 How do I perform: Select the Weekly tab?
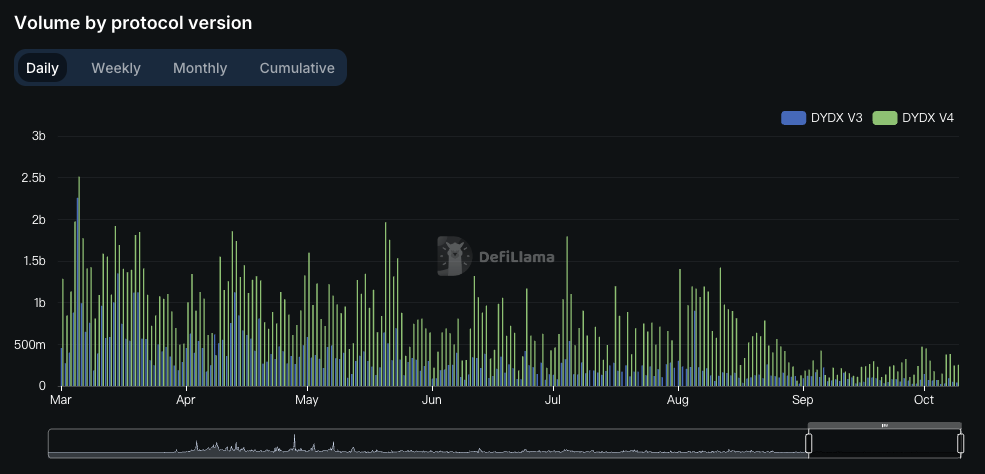point(116,68)
